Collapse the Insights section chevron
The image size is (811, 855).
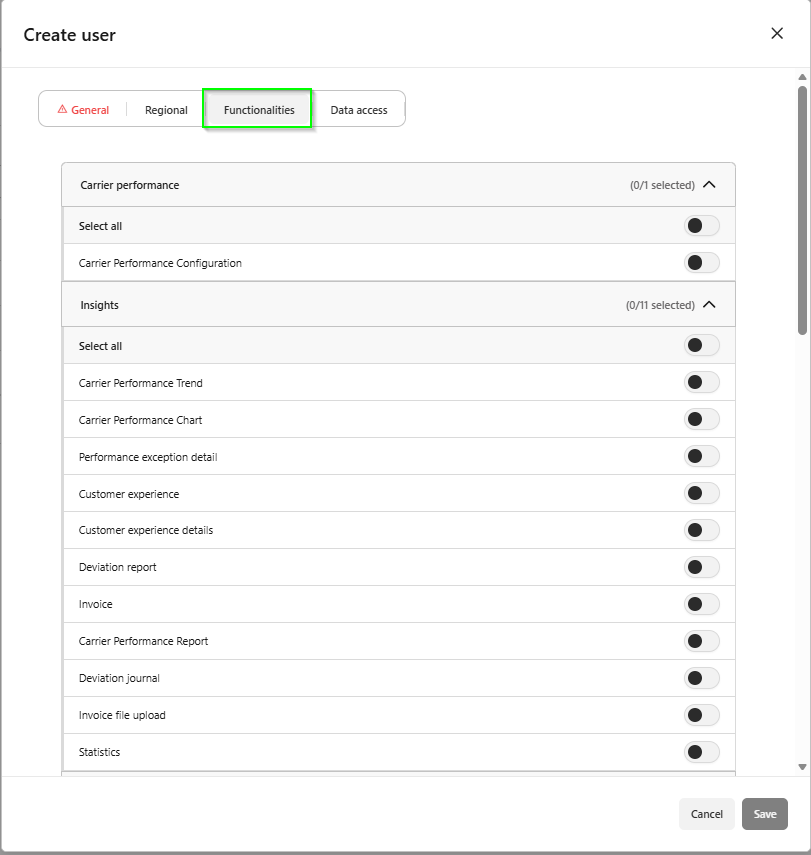click(x=710, y=305)
